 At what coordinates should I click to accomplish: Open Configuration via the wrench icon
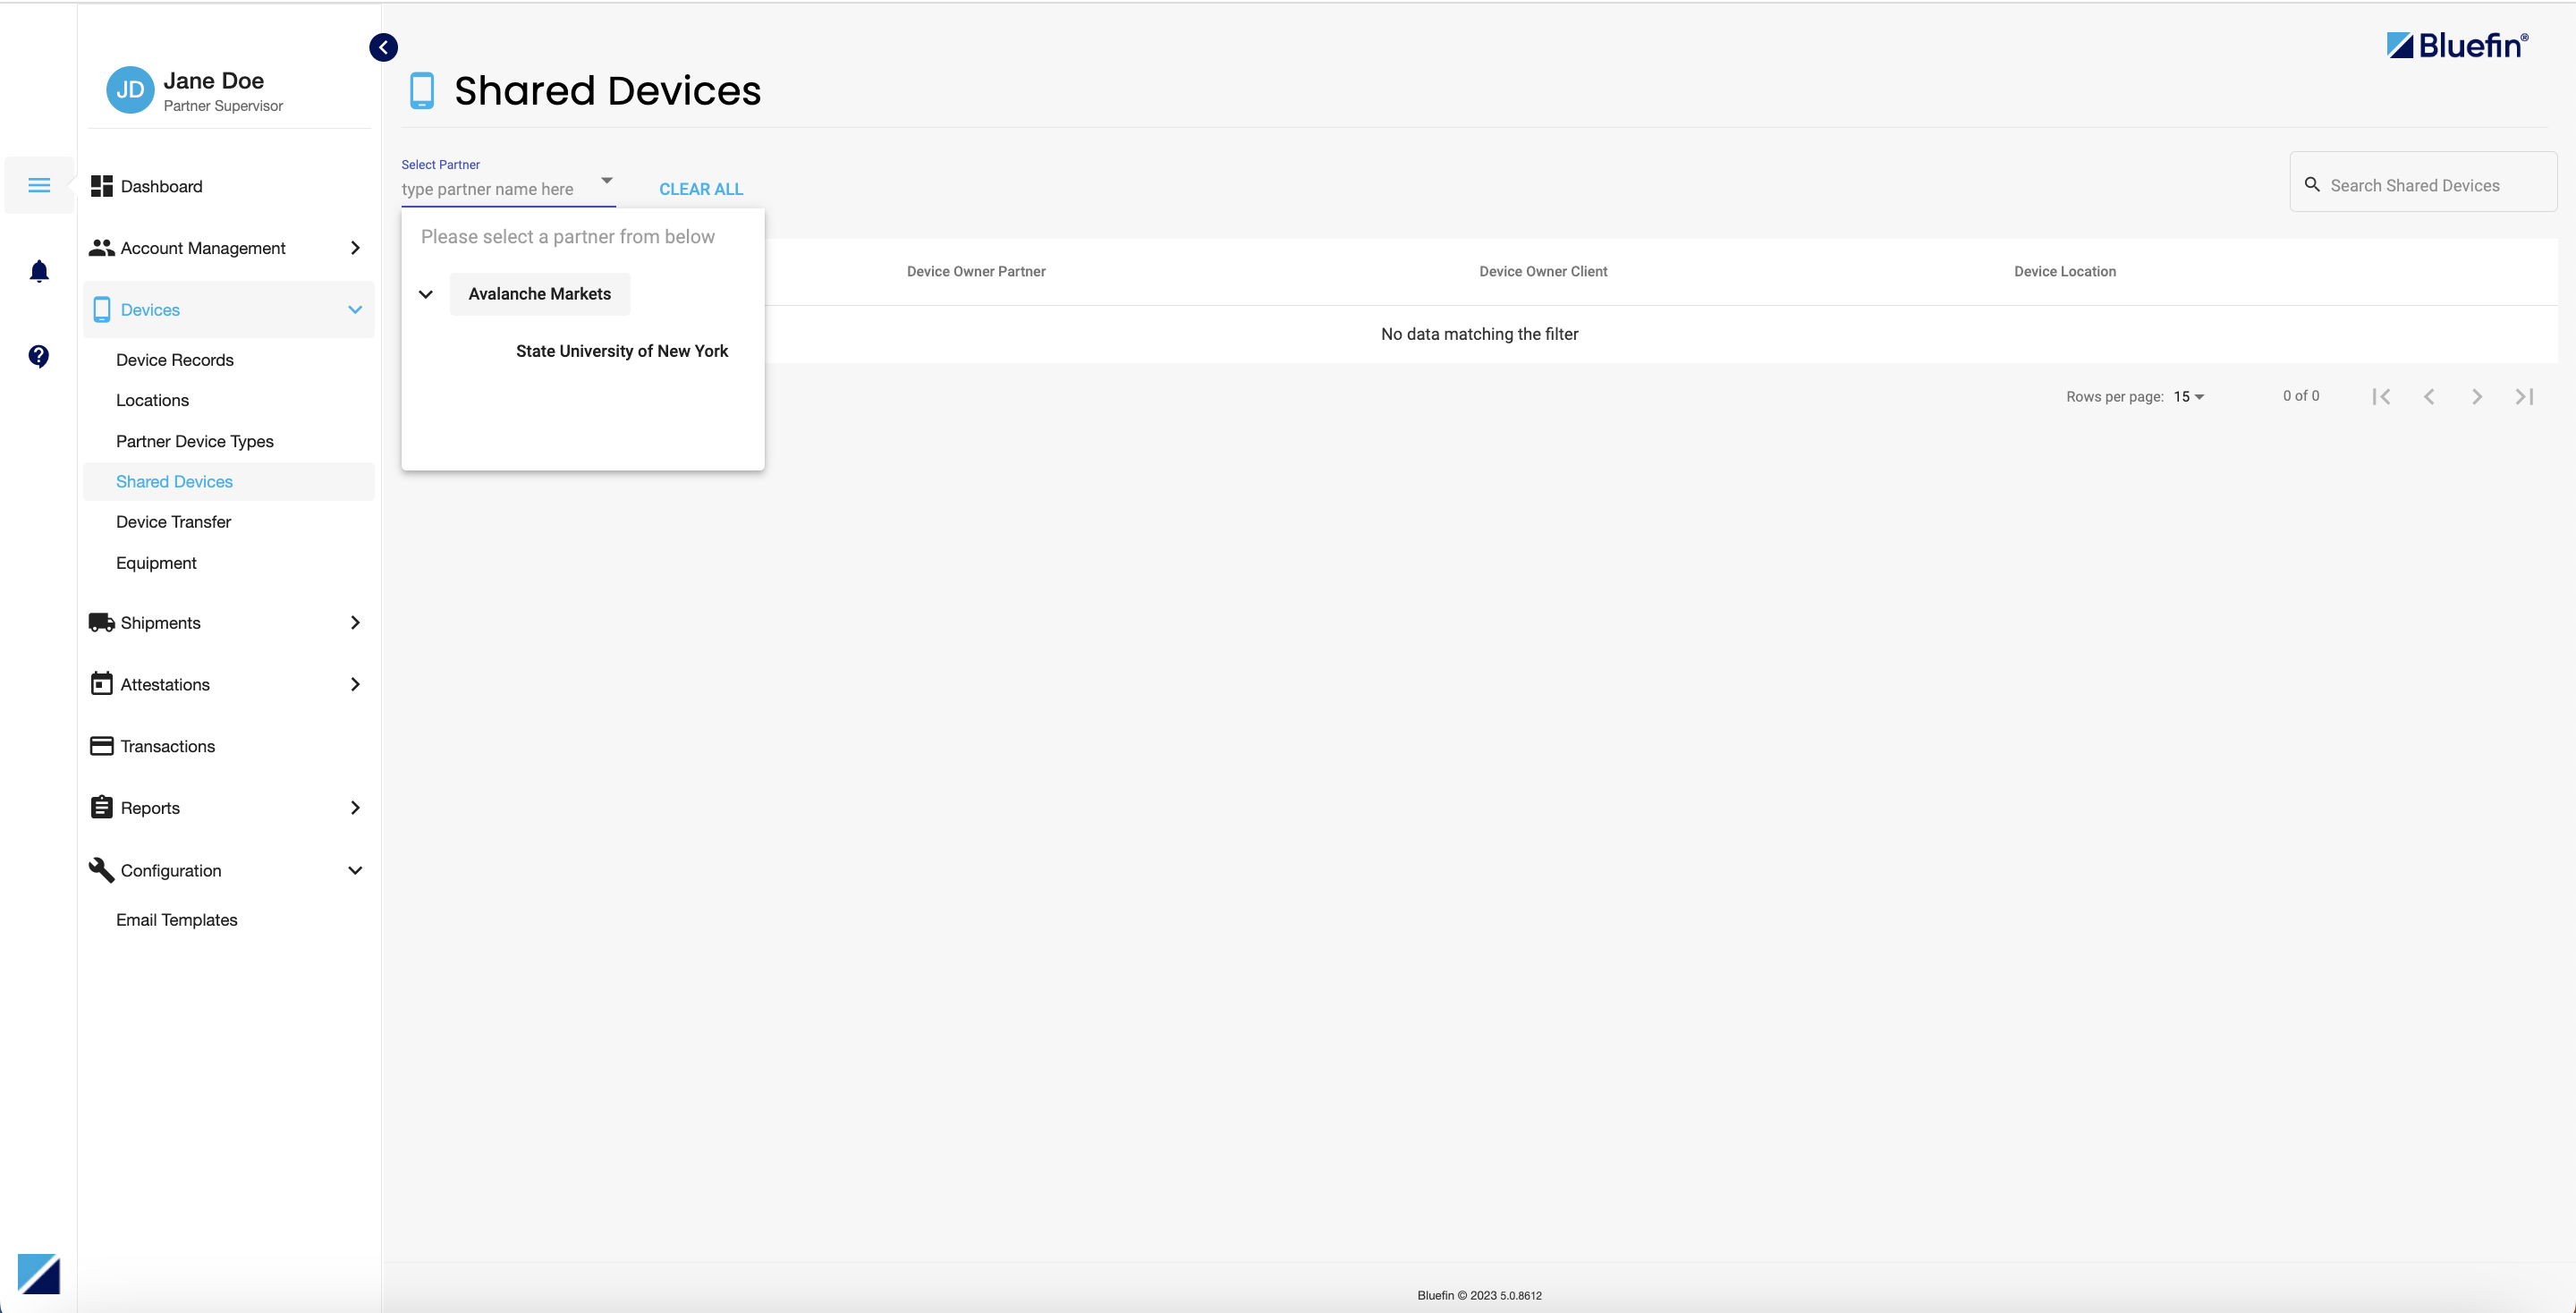(101, 870)
